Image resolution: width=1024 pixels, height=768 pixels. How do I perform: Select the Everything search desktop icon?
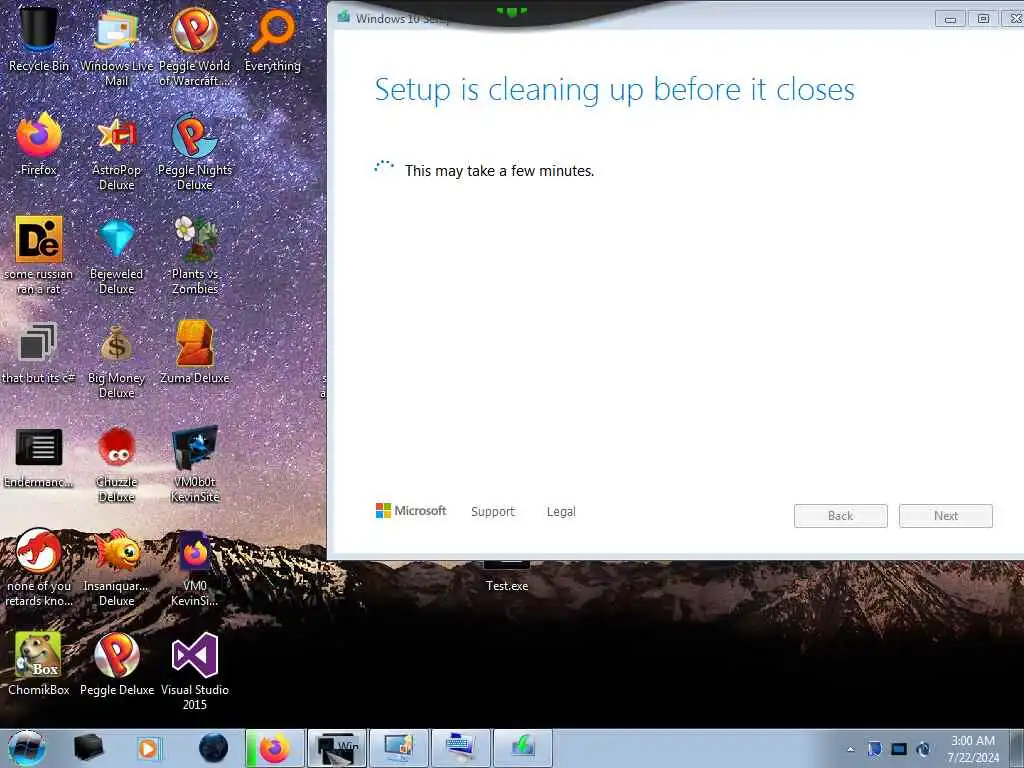coord(272,38)
